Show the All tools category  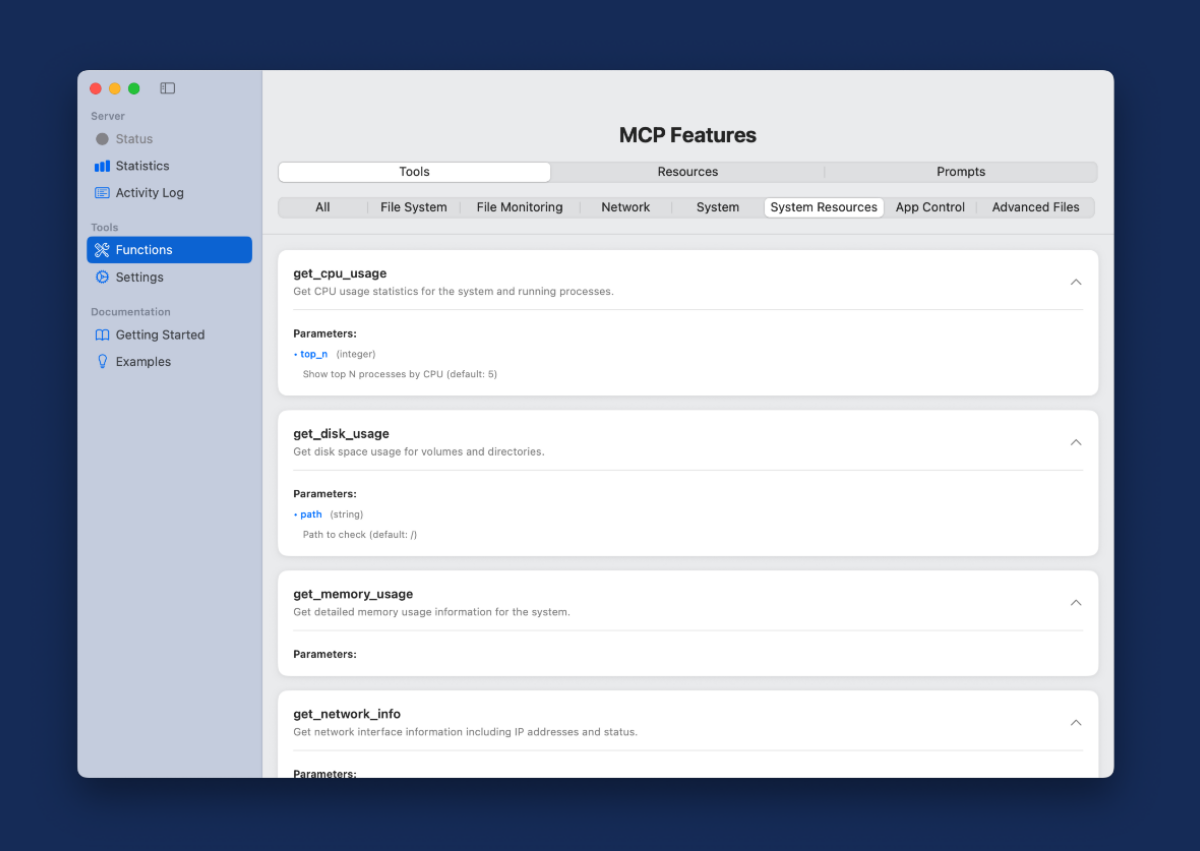click(322, 207)
